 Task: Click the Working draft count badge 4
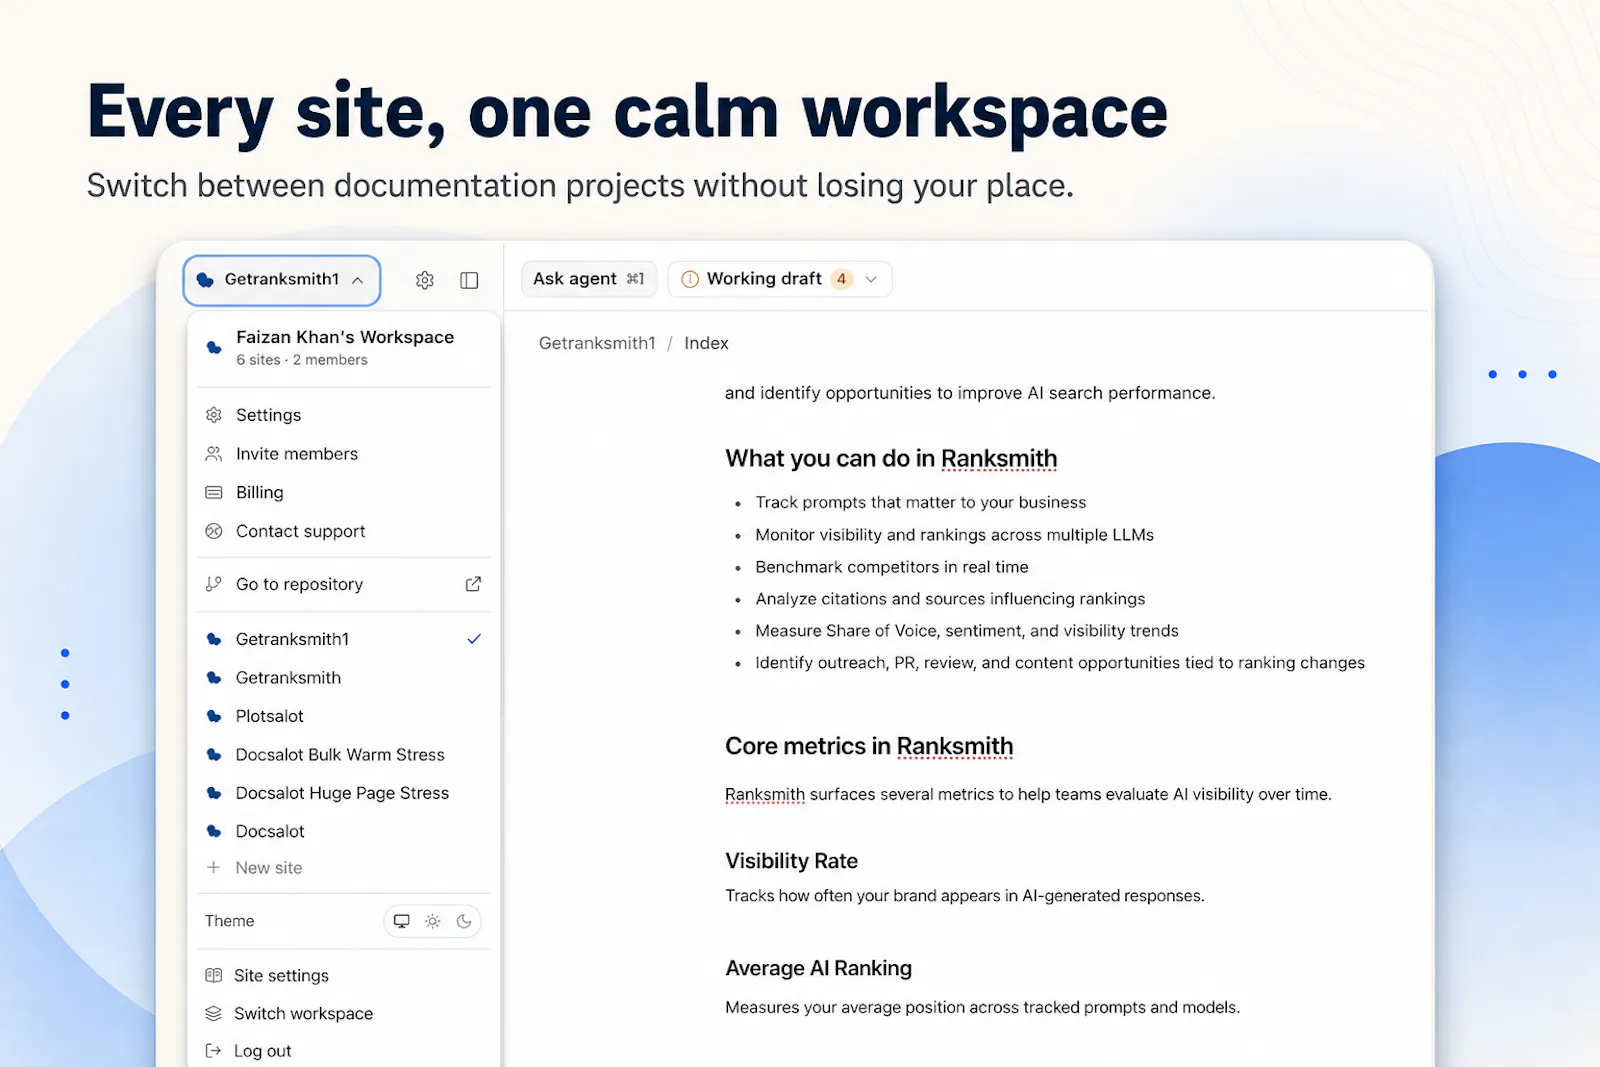click(x=842, y=279)
